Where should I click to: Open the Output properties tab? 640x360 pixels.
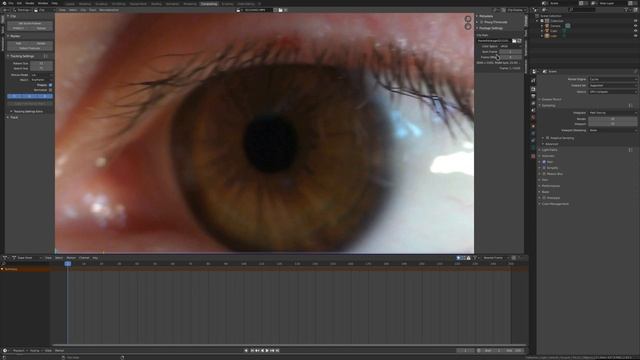(533, 96)
